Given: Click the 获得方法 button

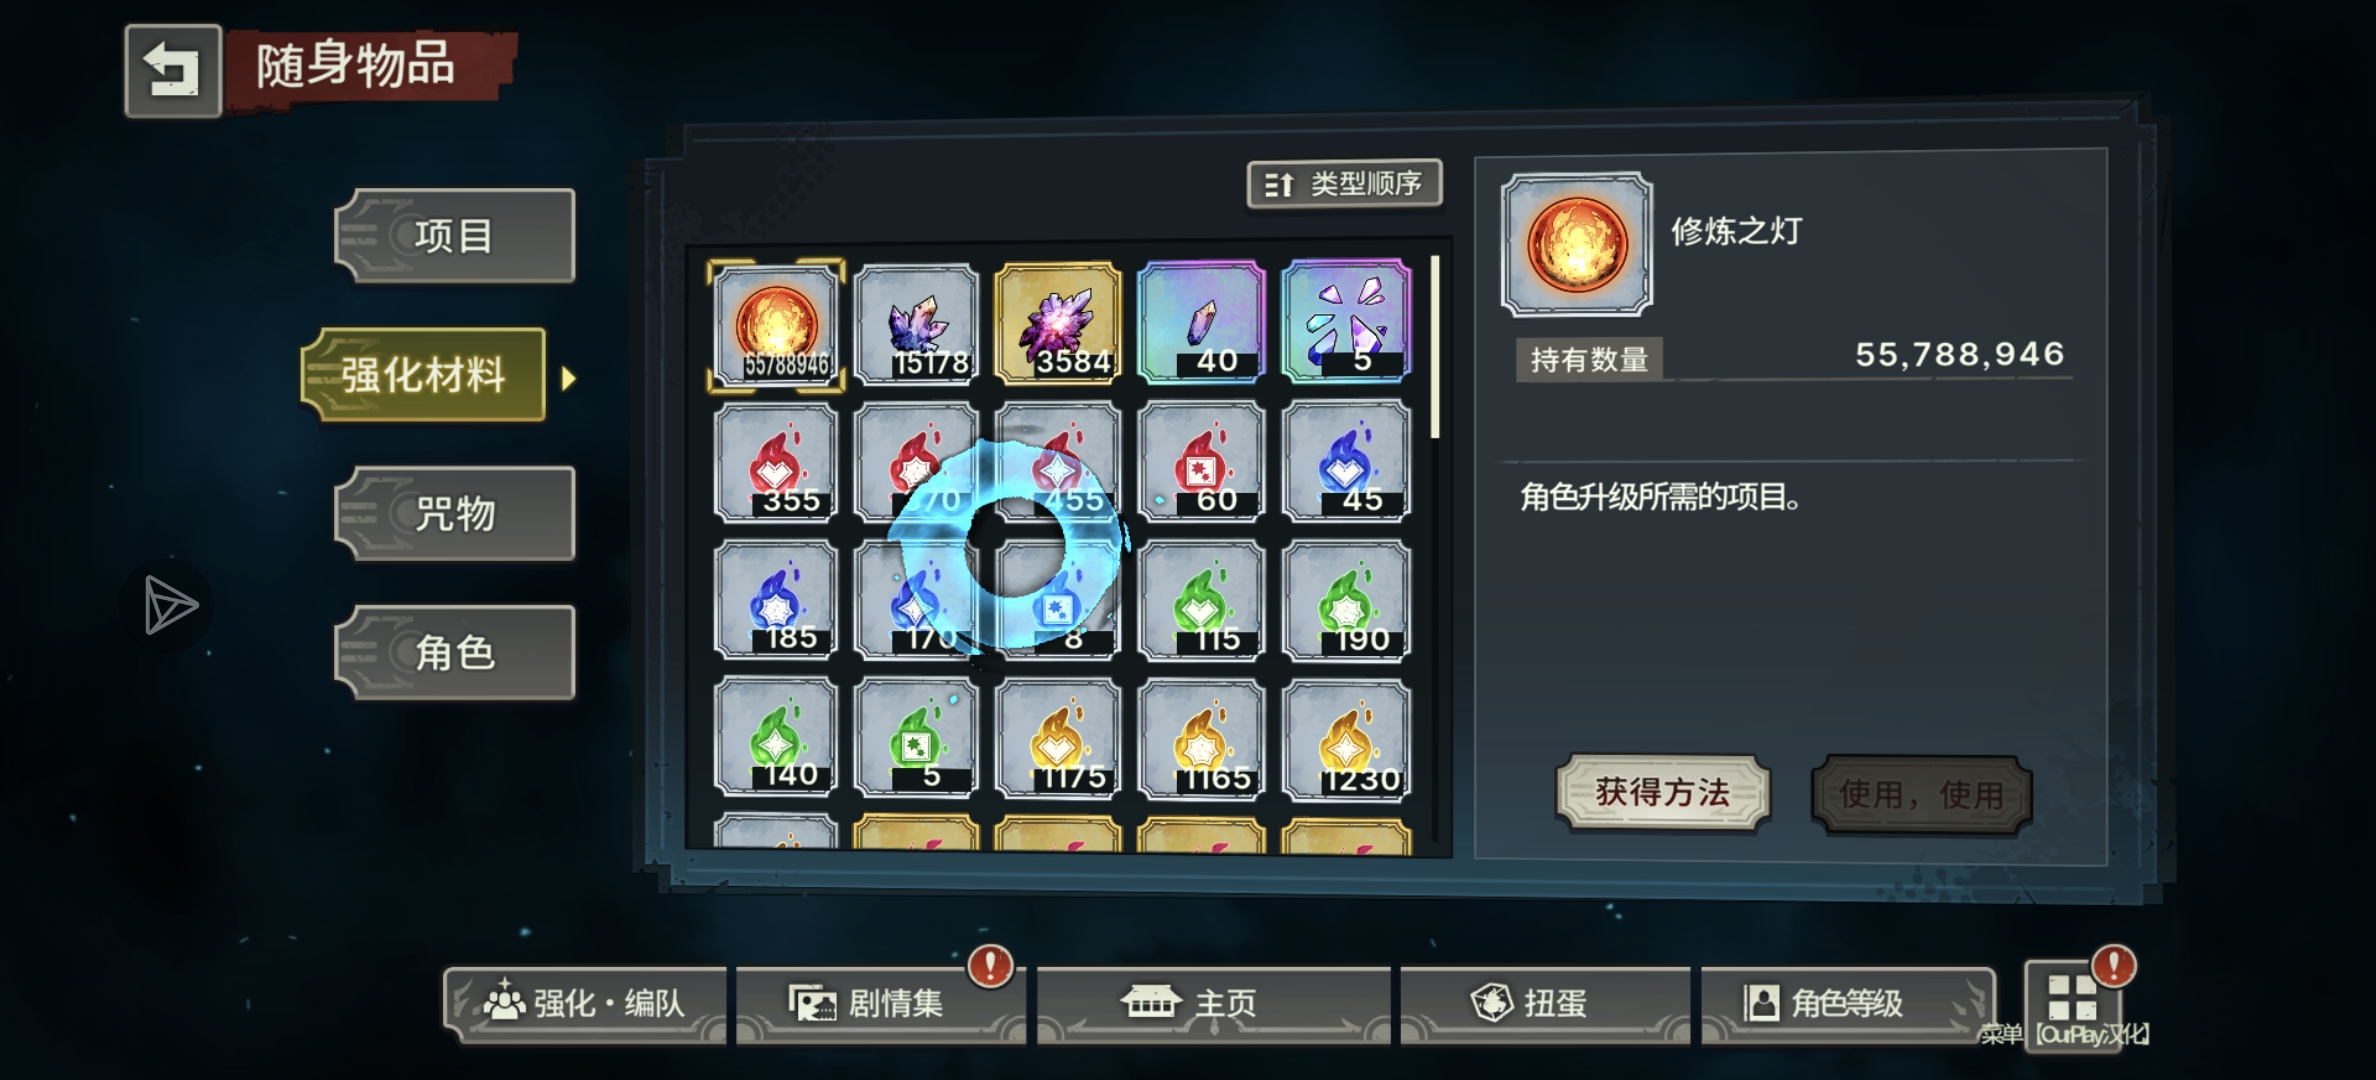Looking at the screenshot, I should point(1662,793).
